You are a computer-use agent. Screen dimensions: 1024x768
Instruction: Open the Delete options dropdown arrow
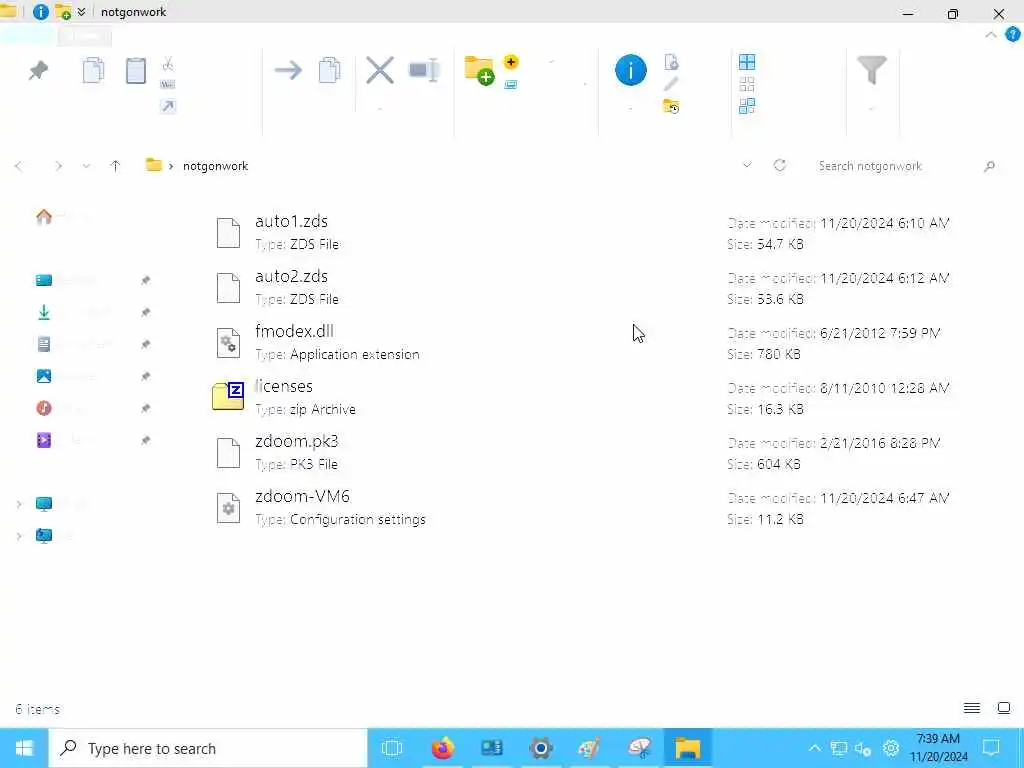pyautogui.click(x=379, y=108)
